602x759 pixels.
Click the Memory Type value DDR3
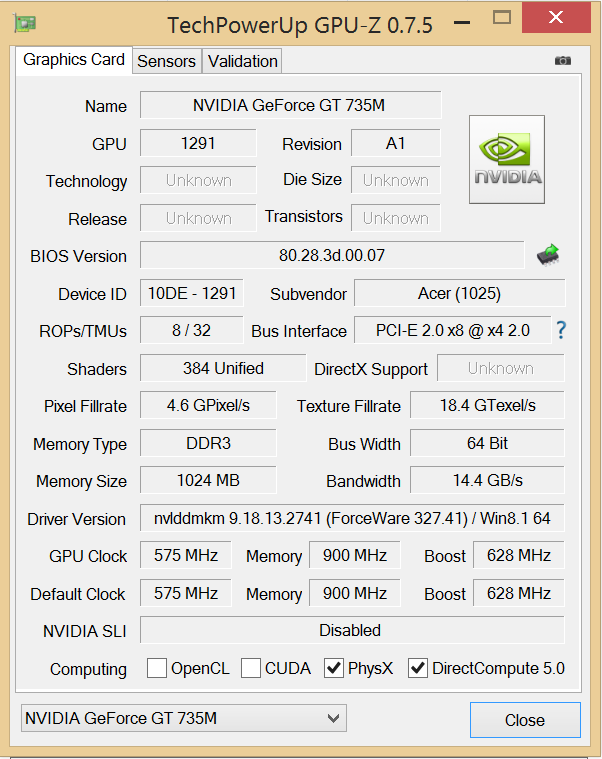pyautogui.click(x=208, y=443)
